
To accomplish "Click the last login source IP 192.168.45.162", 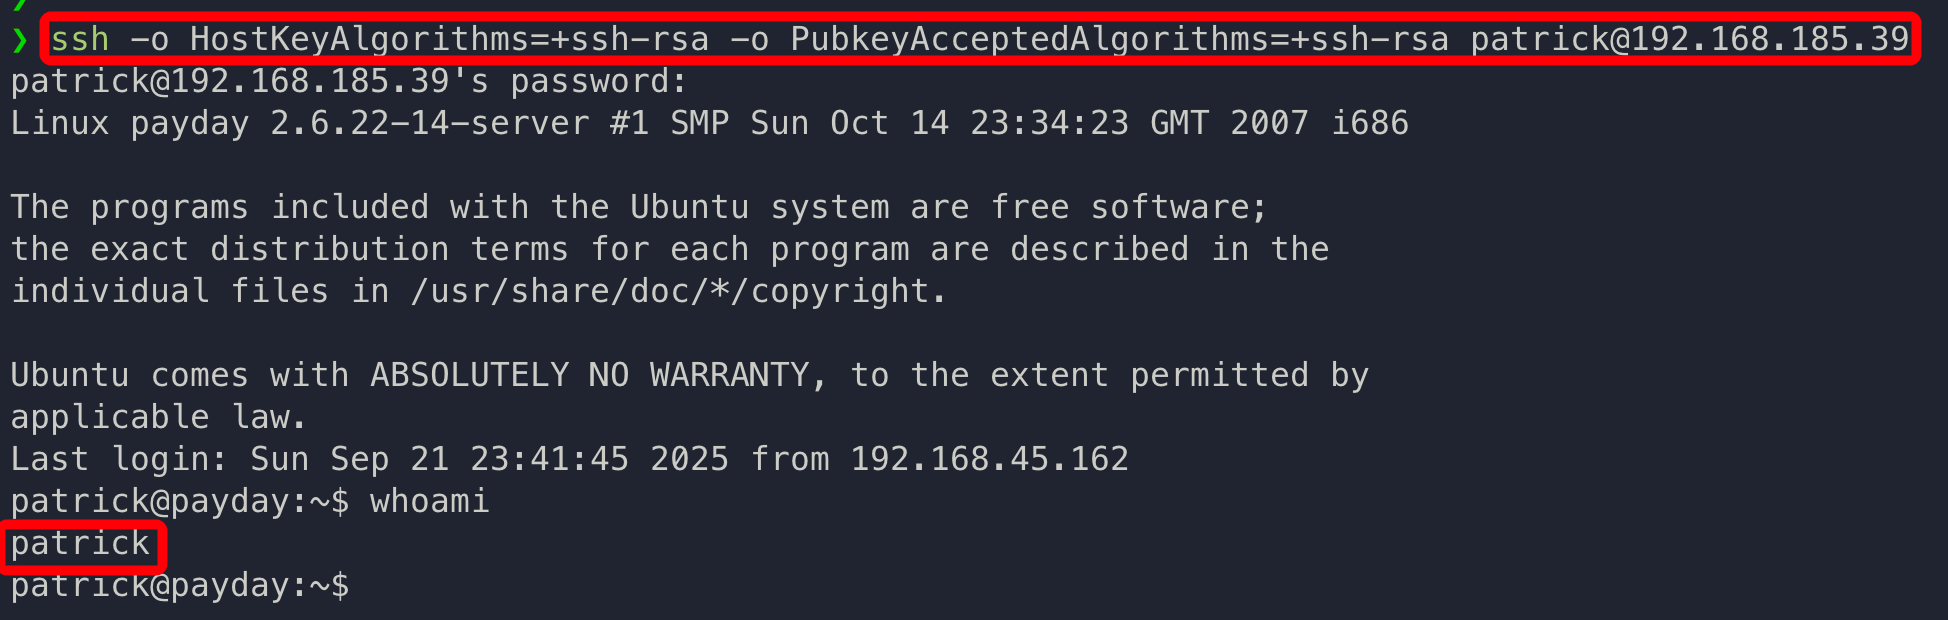I will click(x=989, y=460).
